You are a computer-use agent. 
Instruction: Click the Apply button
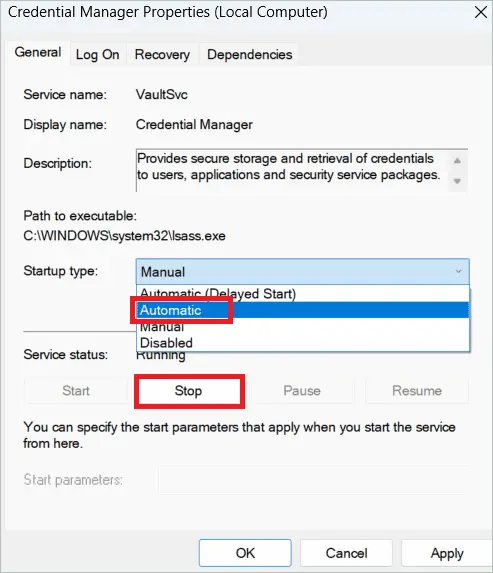447,553
